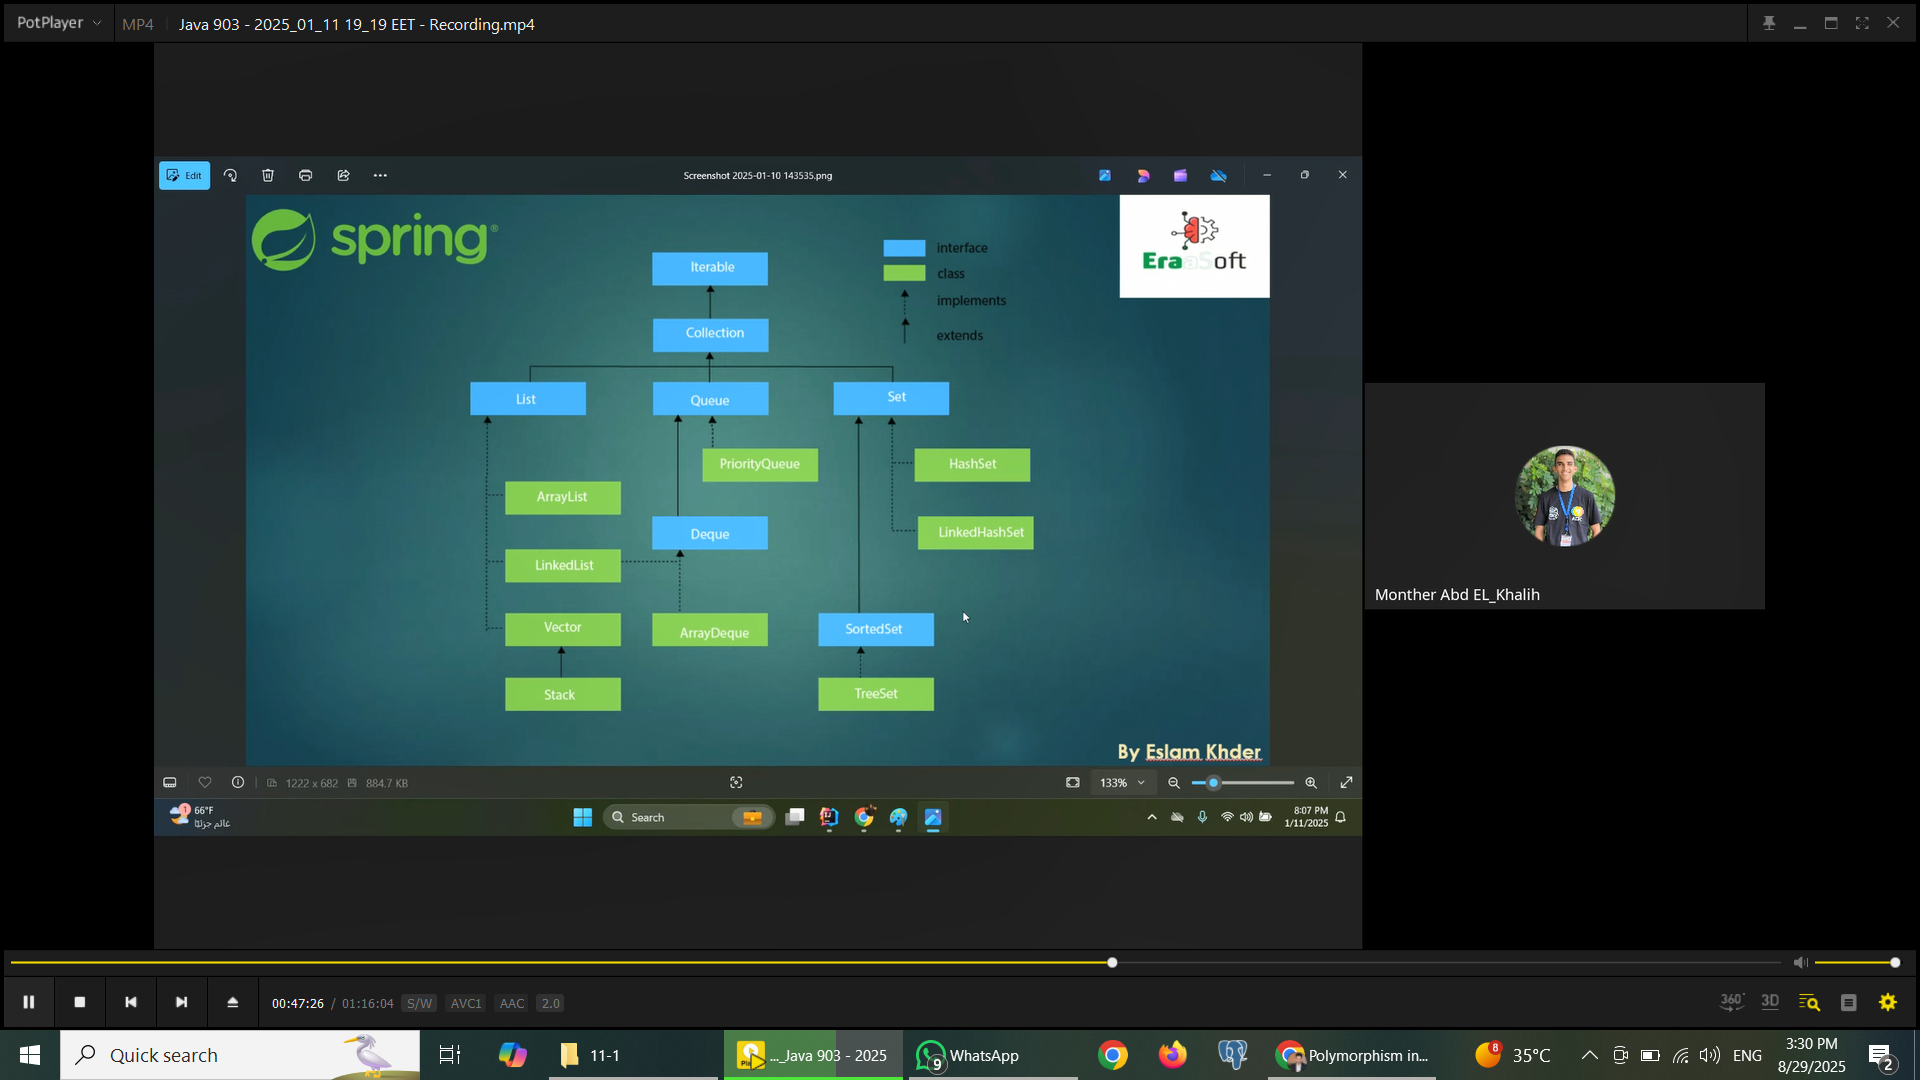Pin the PotPlayer window on top
This screenshot has height=1080, width=1920.
1769,23
